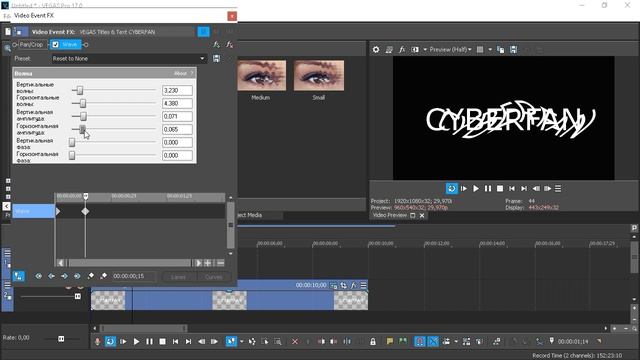This screenshot has height=360, width=640.
Task: Toggle sync cursor to media timeline button
Action: [x=18, y=276]
